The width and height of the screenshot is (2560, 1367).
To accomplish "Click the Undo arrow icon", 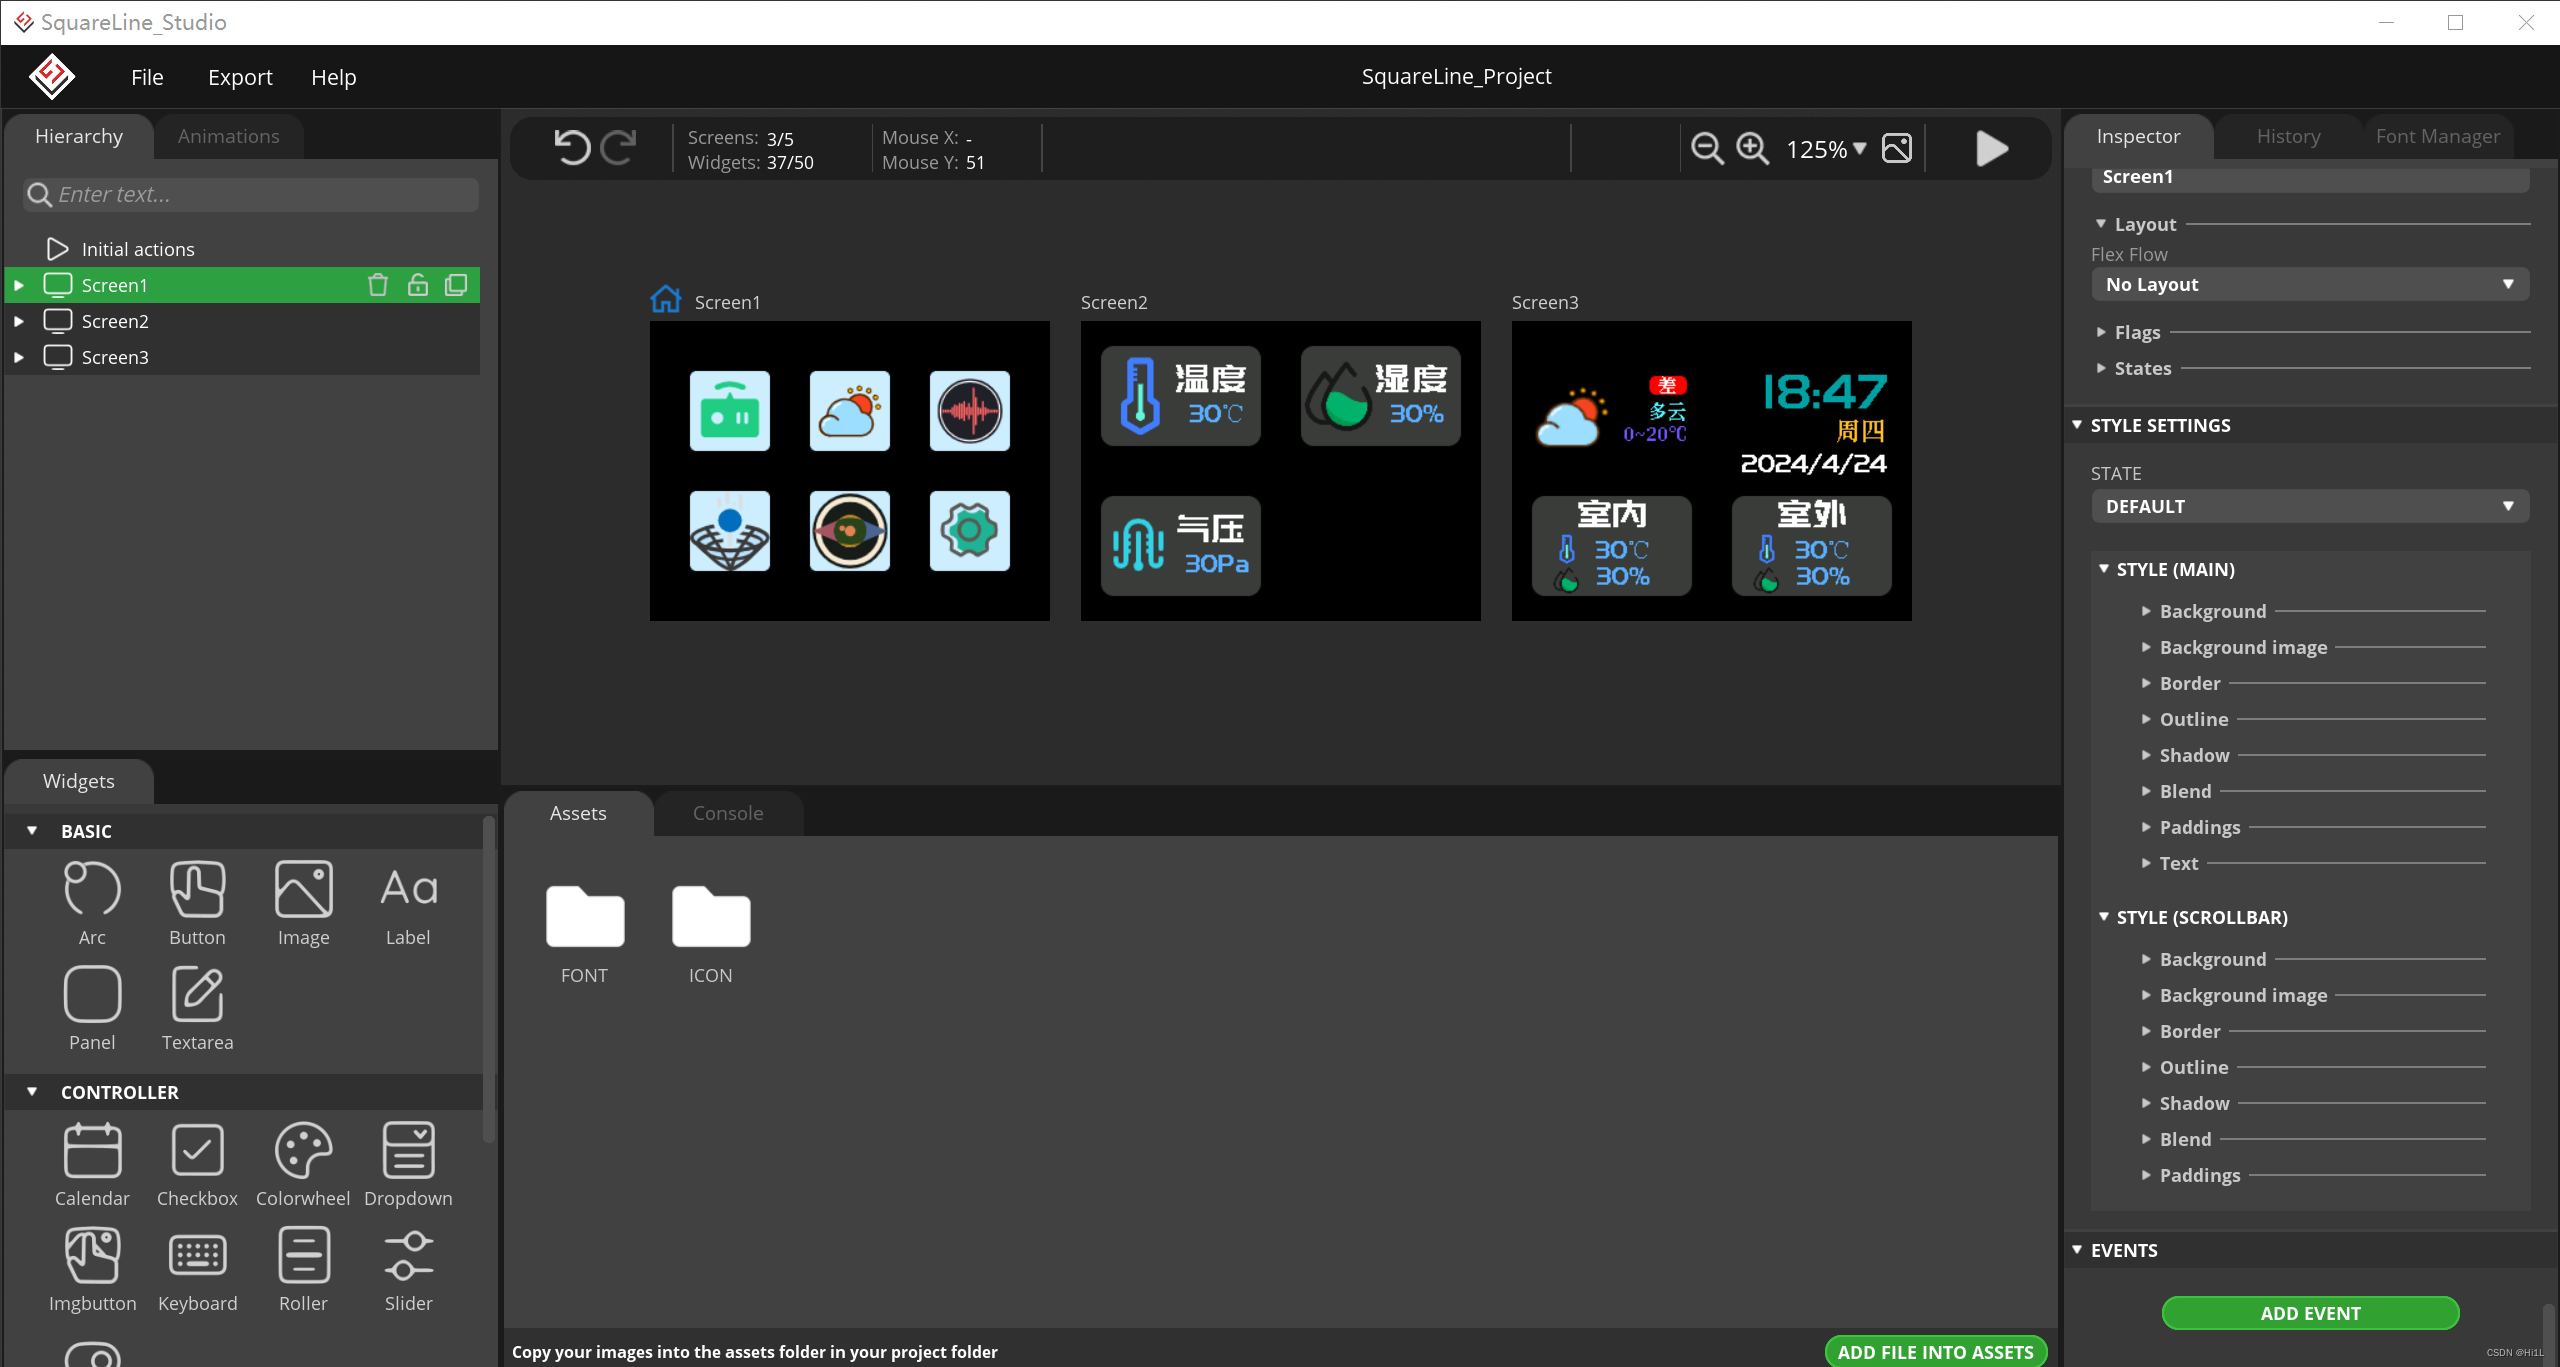I will 572,148.
